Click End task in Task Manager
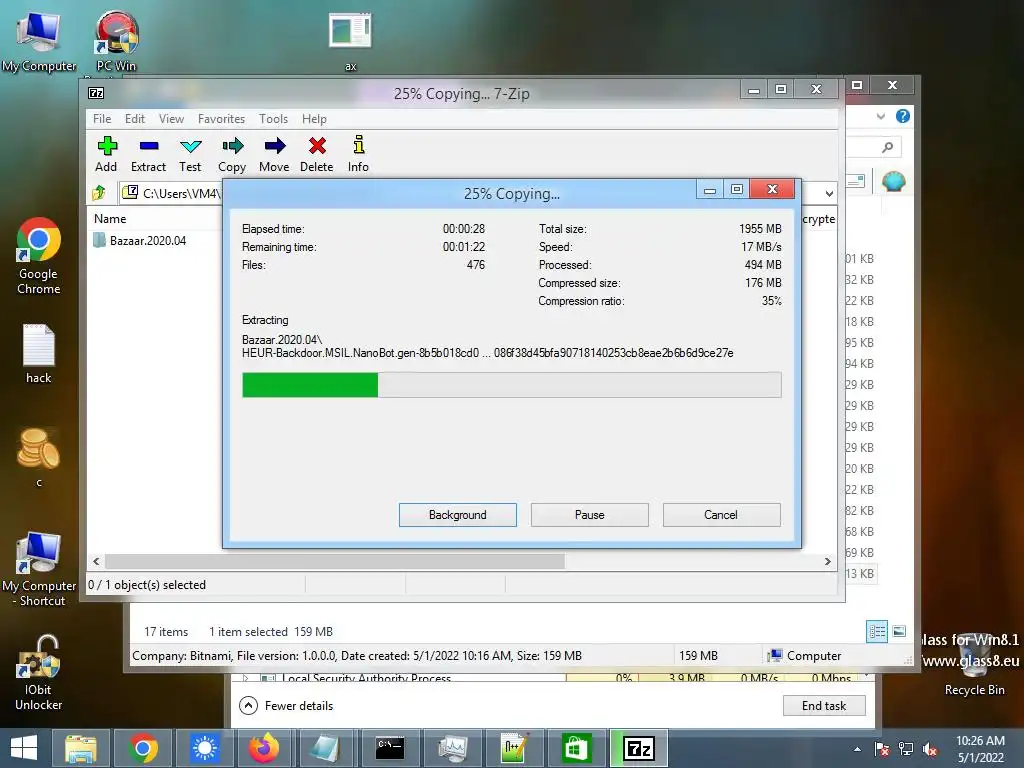The width and height of the screenshot is (1024, 768). (824, 705)
